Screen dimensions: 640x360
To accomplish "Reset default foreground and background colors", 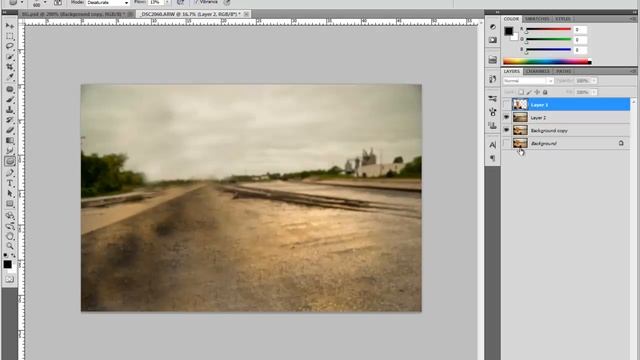I will (6, 256).
